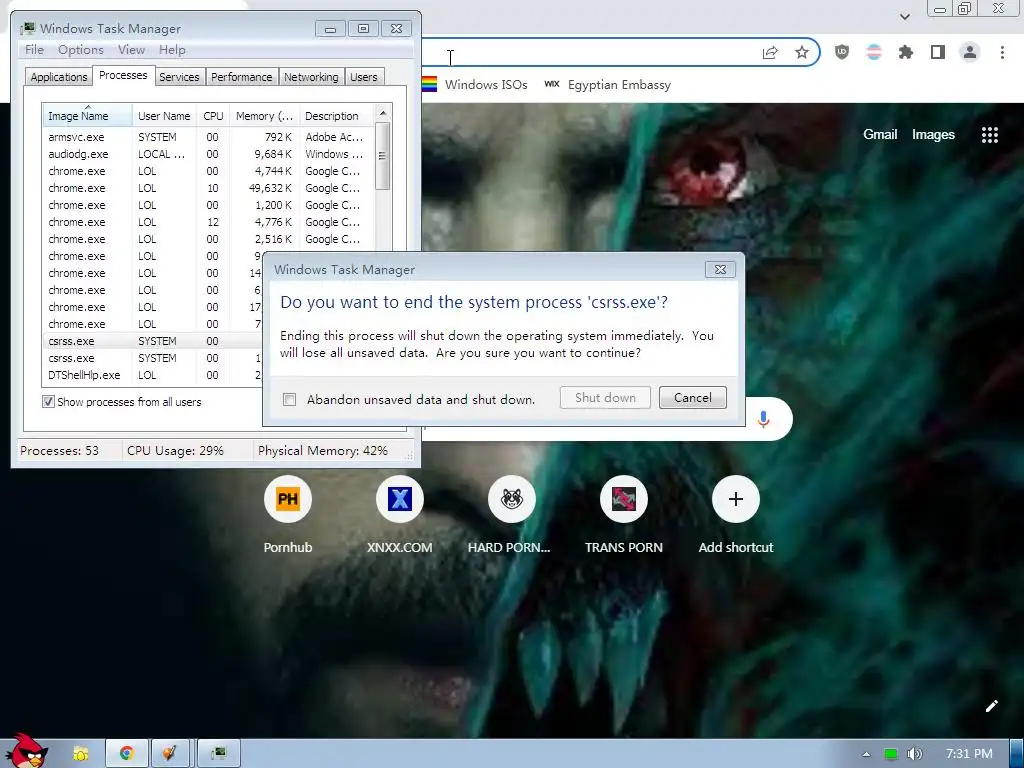1024x768 pixels.
Task: Click in the Chrome address bar
Action: (588, 53)
